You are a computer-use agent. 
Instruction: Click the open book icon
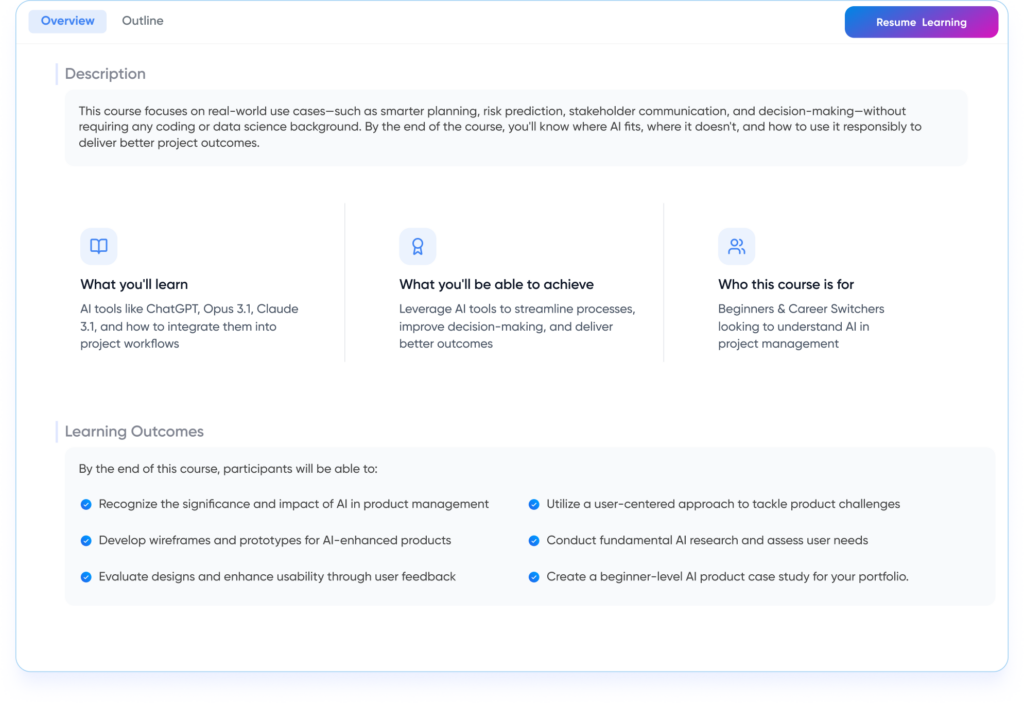click(x=98, y=246)
